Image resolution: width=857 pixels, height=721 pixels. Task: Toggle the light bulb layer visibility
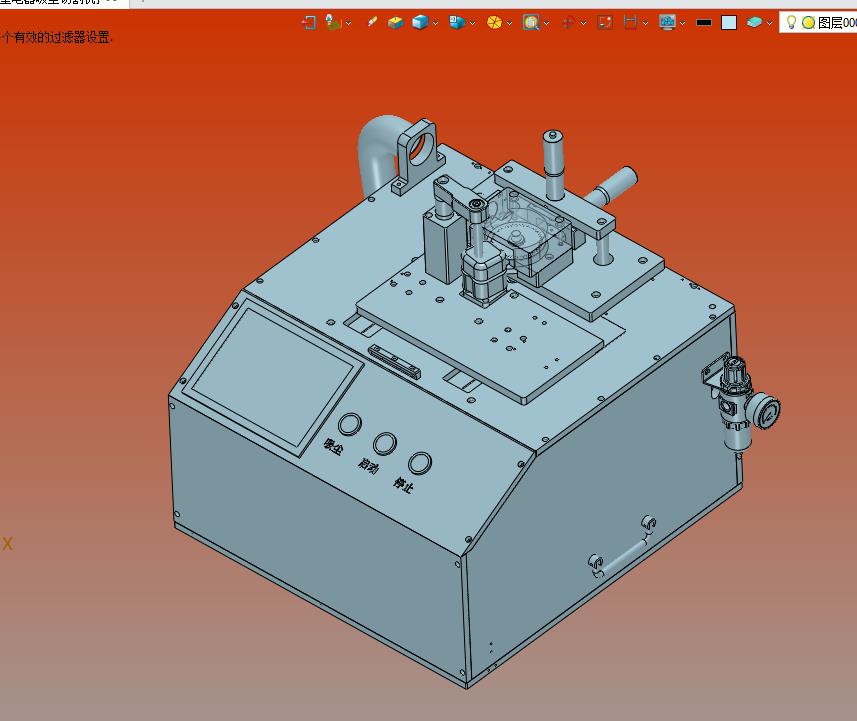pyautogui.click(x=791, y=22)
